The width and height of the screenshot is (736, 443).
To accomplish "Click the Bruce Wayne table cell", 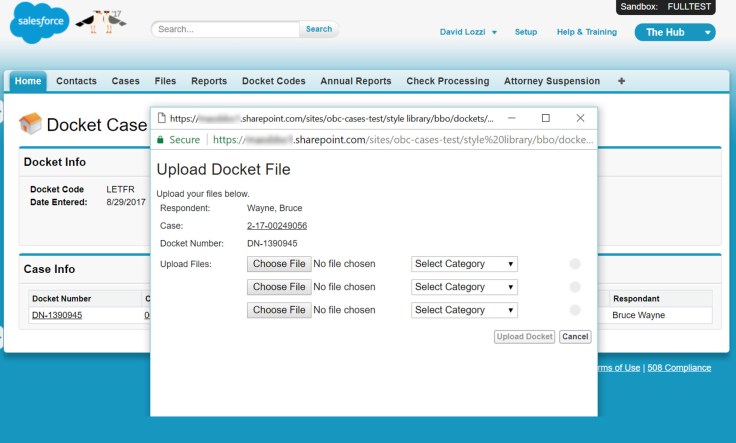I will coord(638,315).
